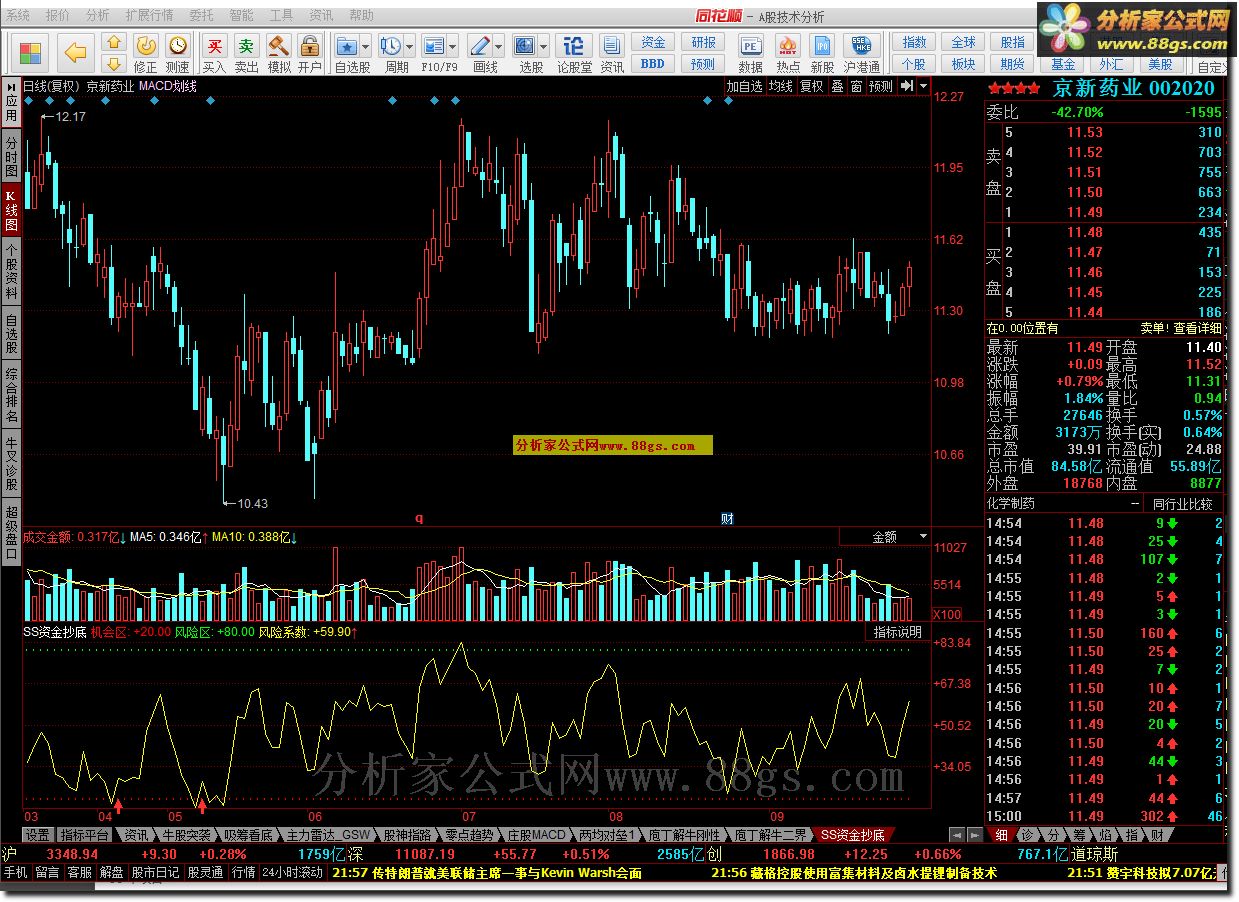
Task: Open the 系统 menu
Action: pos(18,16)
